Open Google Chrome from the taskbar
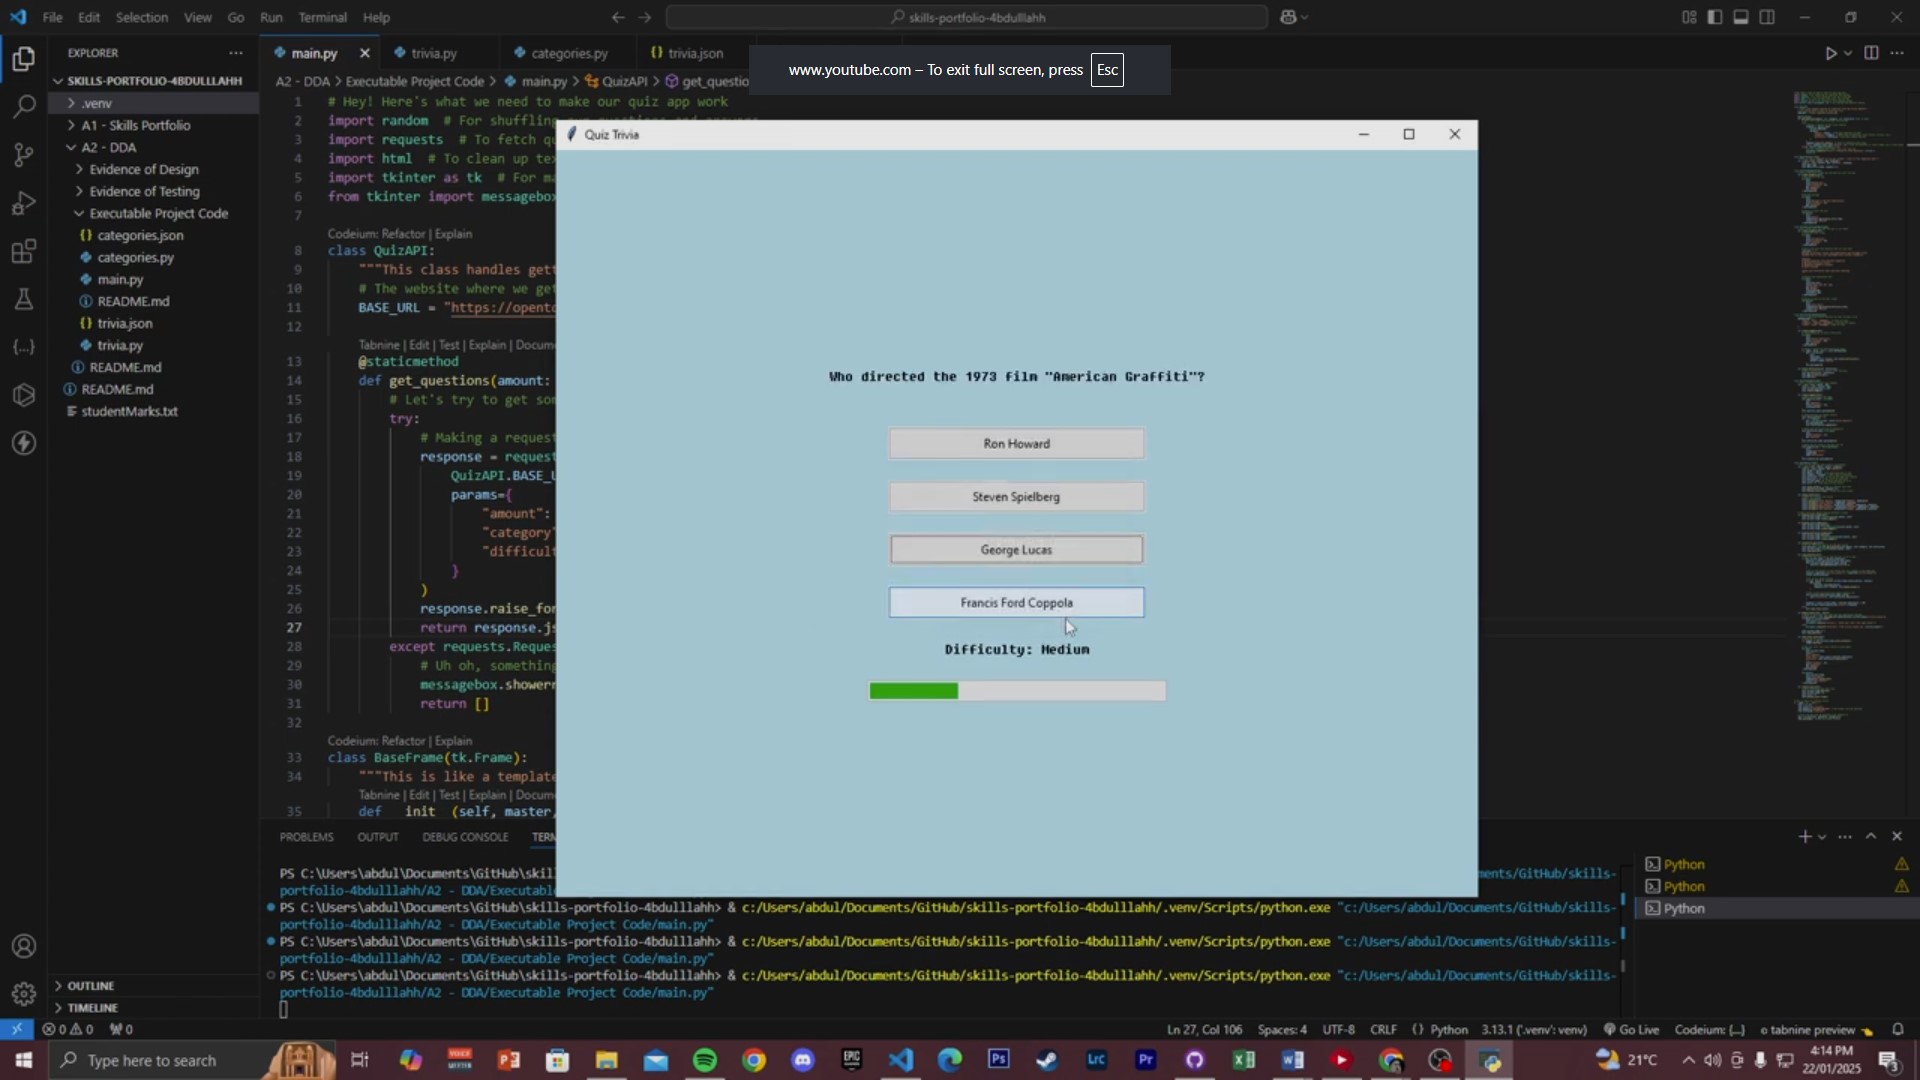 tap(754, 1060)
